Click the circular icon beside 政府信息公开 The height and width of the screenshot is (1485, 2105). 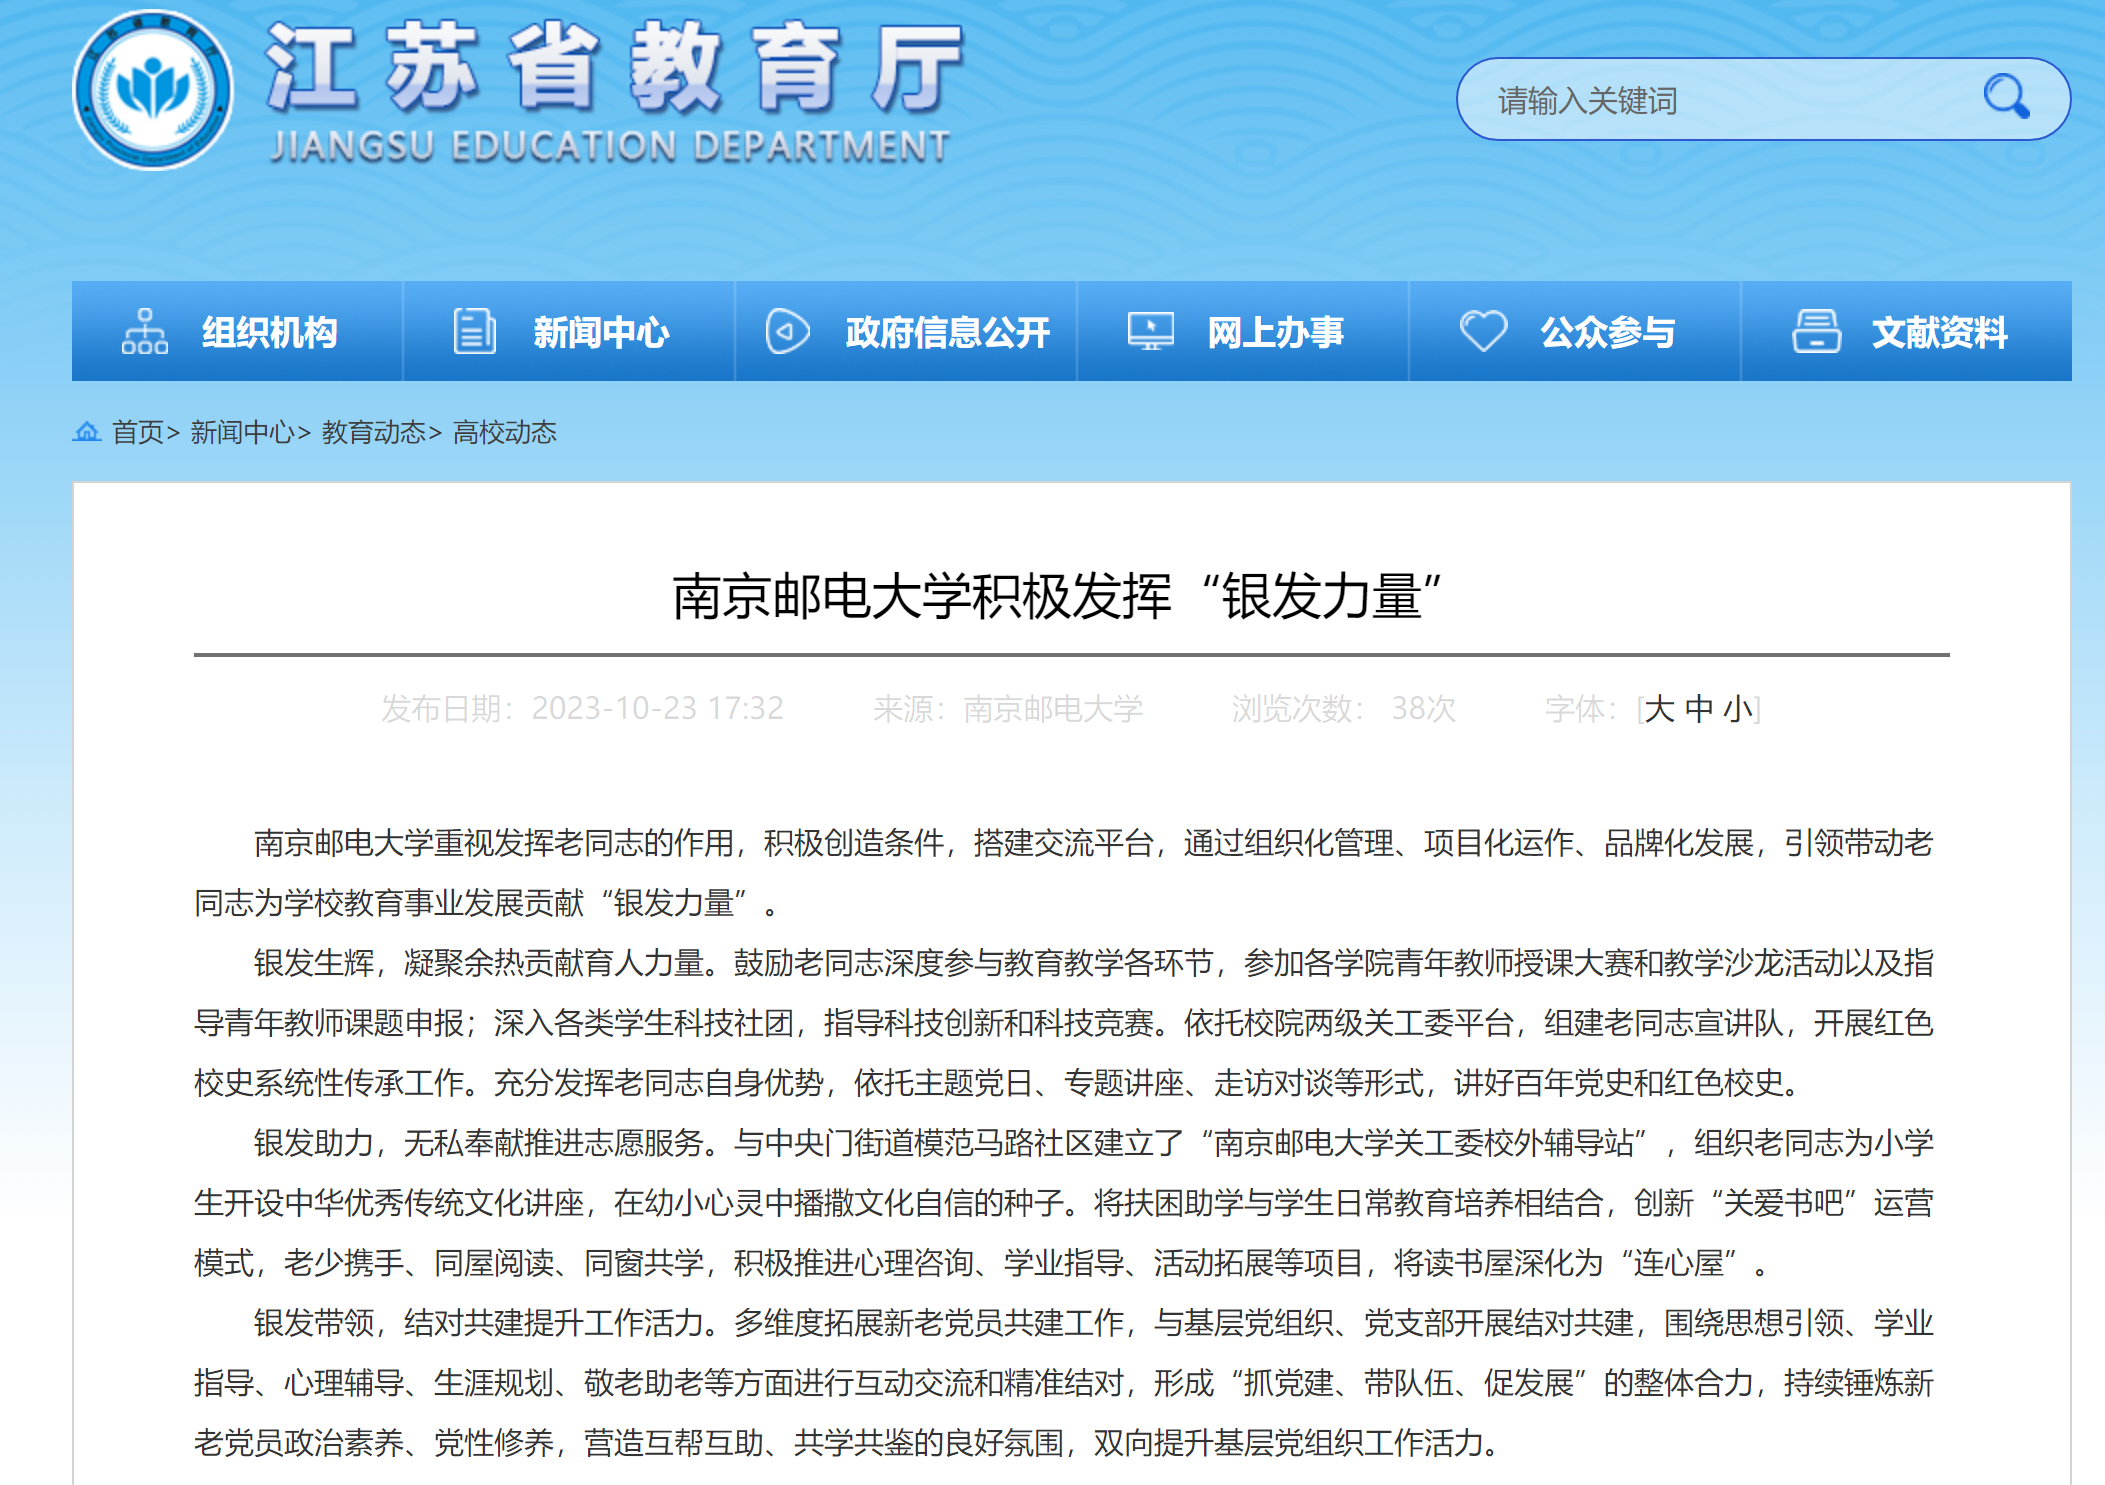(787, 331)
